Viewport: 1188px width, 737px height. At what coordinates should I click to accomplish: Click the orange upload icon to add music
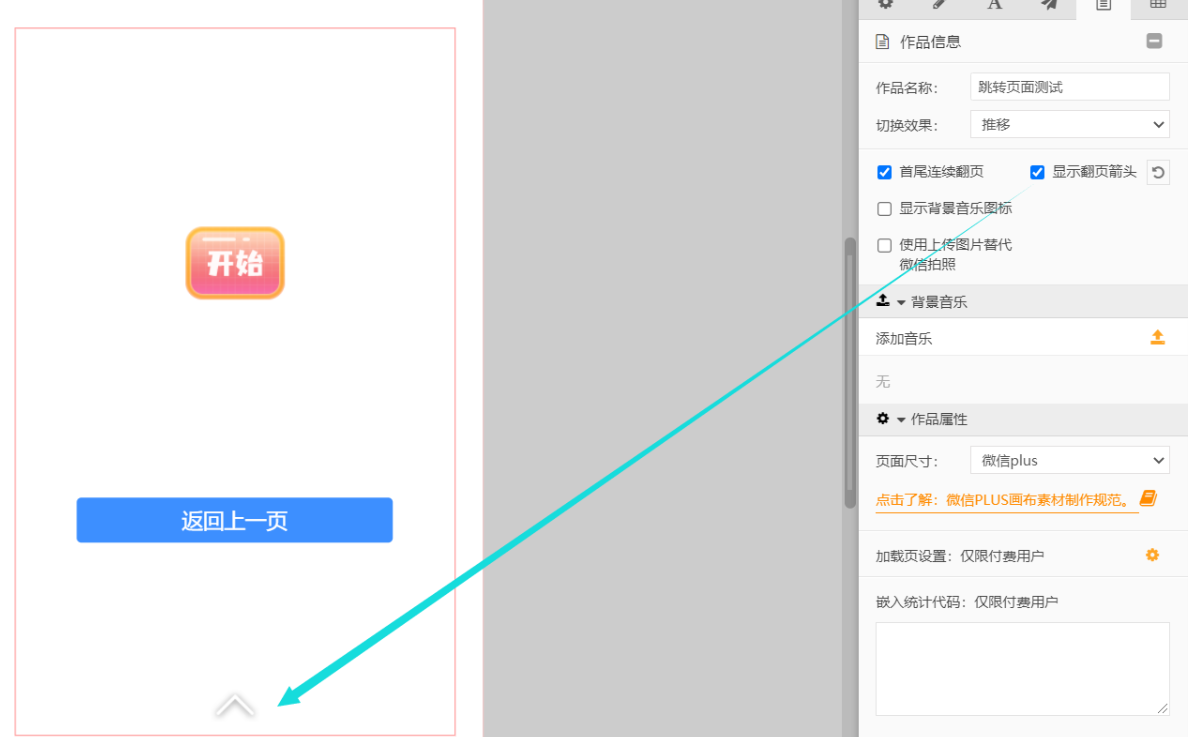tap(1157, 337)
